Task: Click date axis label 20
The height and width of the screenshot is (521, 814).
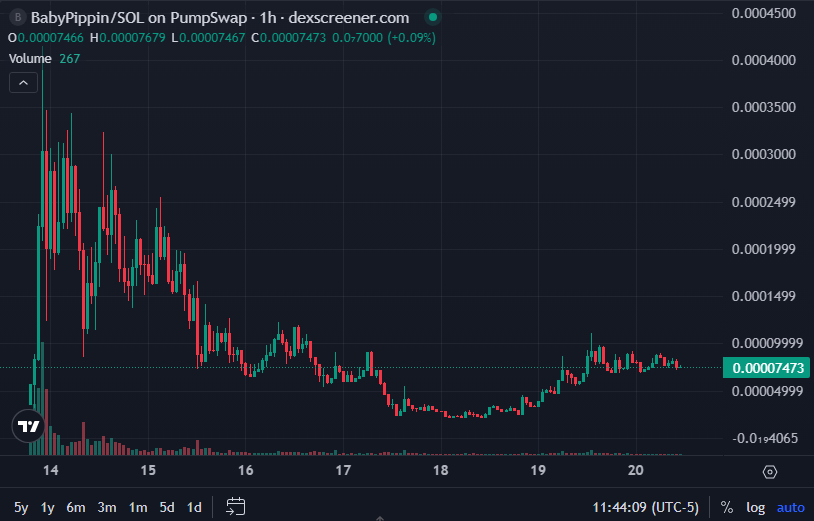Action: [x=635, y=471]
